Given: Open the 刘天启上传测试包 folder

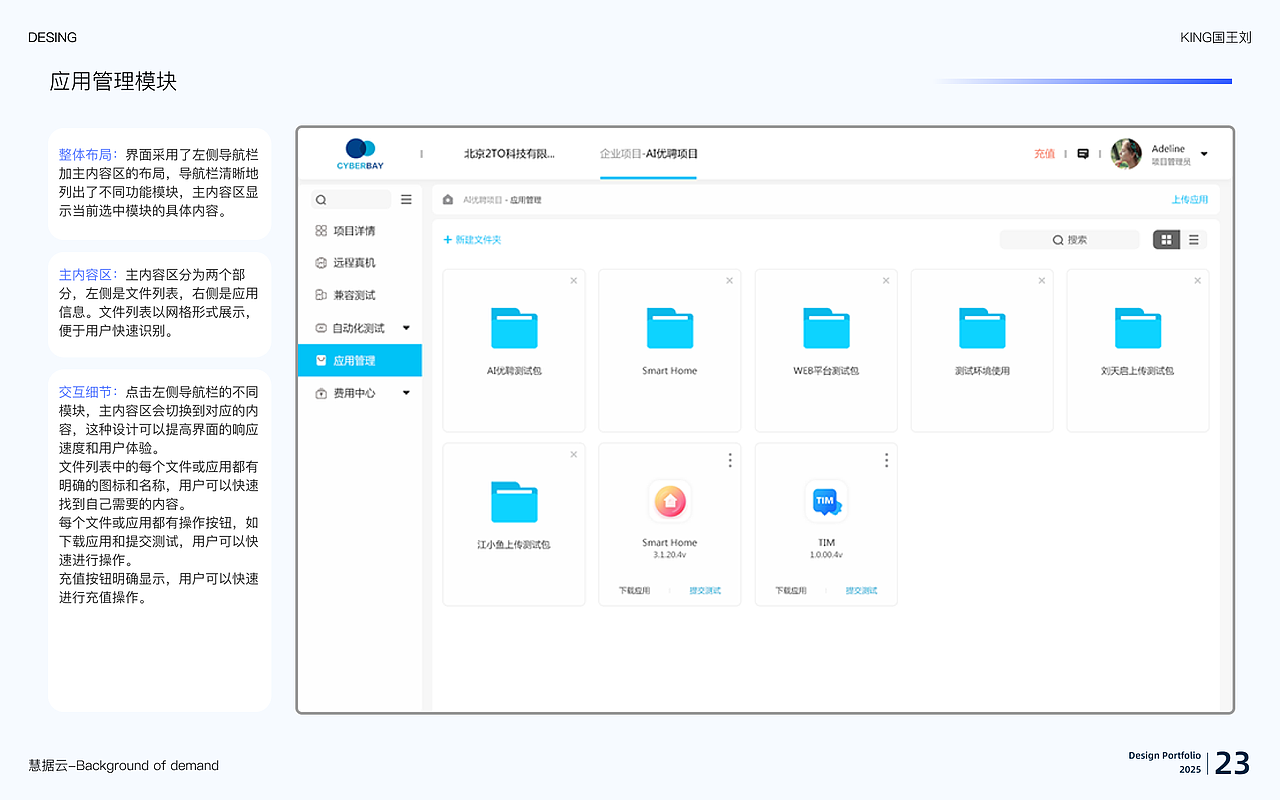Looking at the screenshot, I should click(x=1138, y=328).
